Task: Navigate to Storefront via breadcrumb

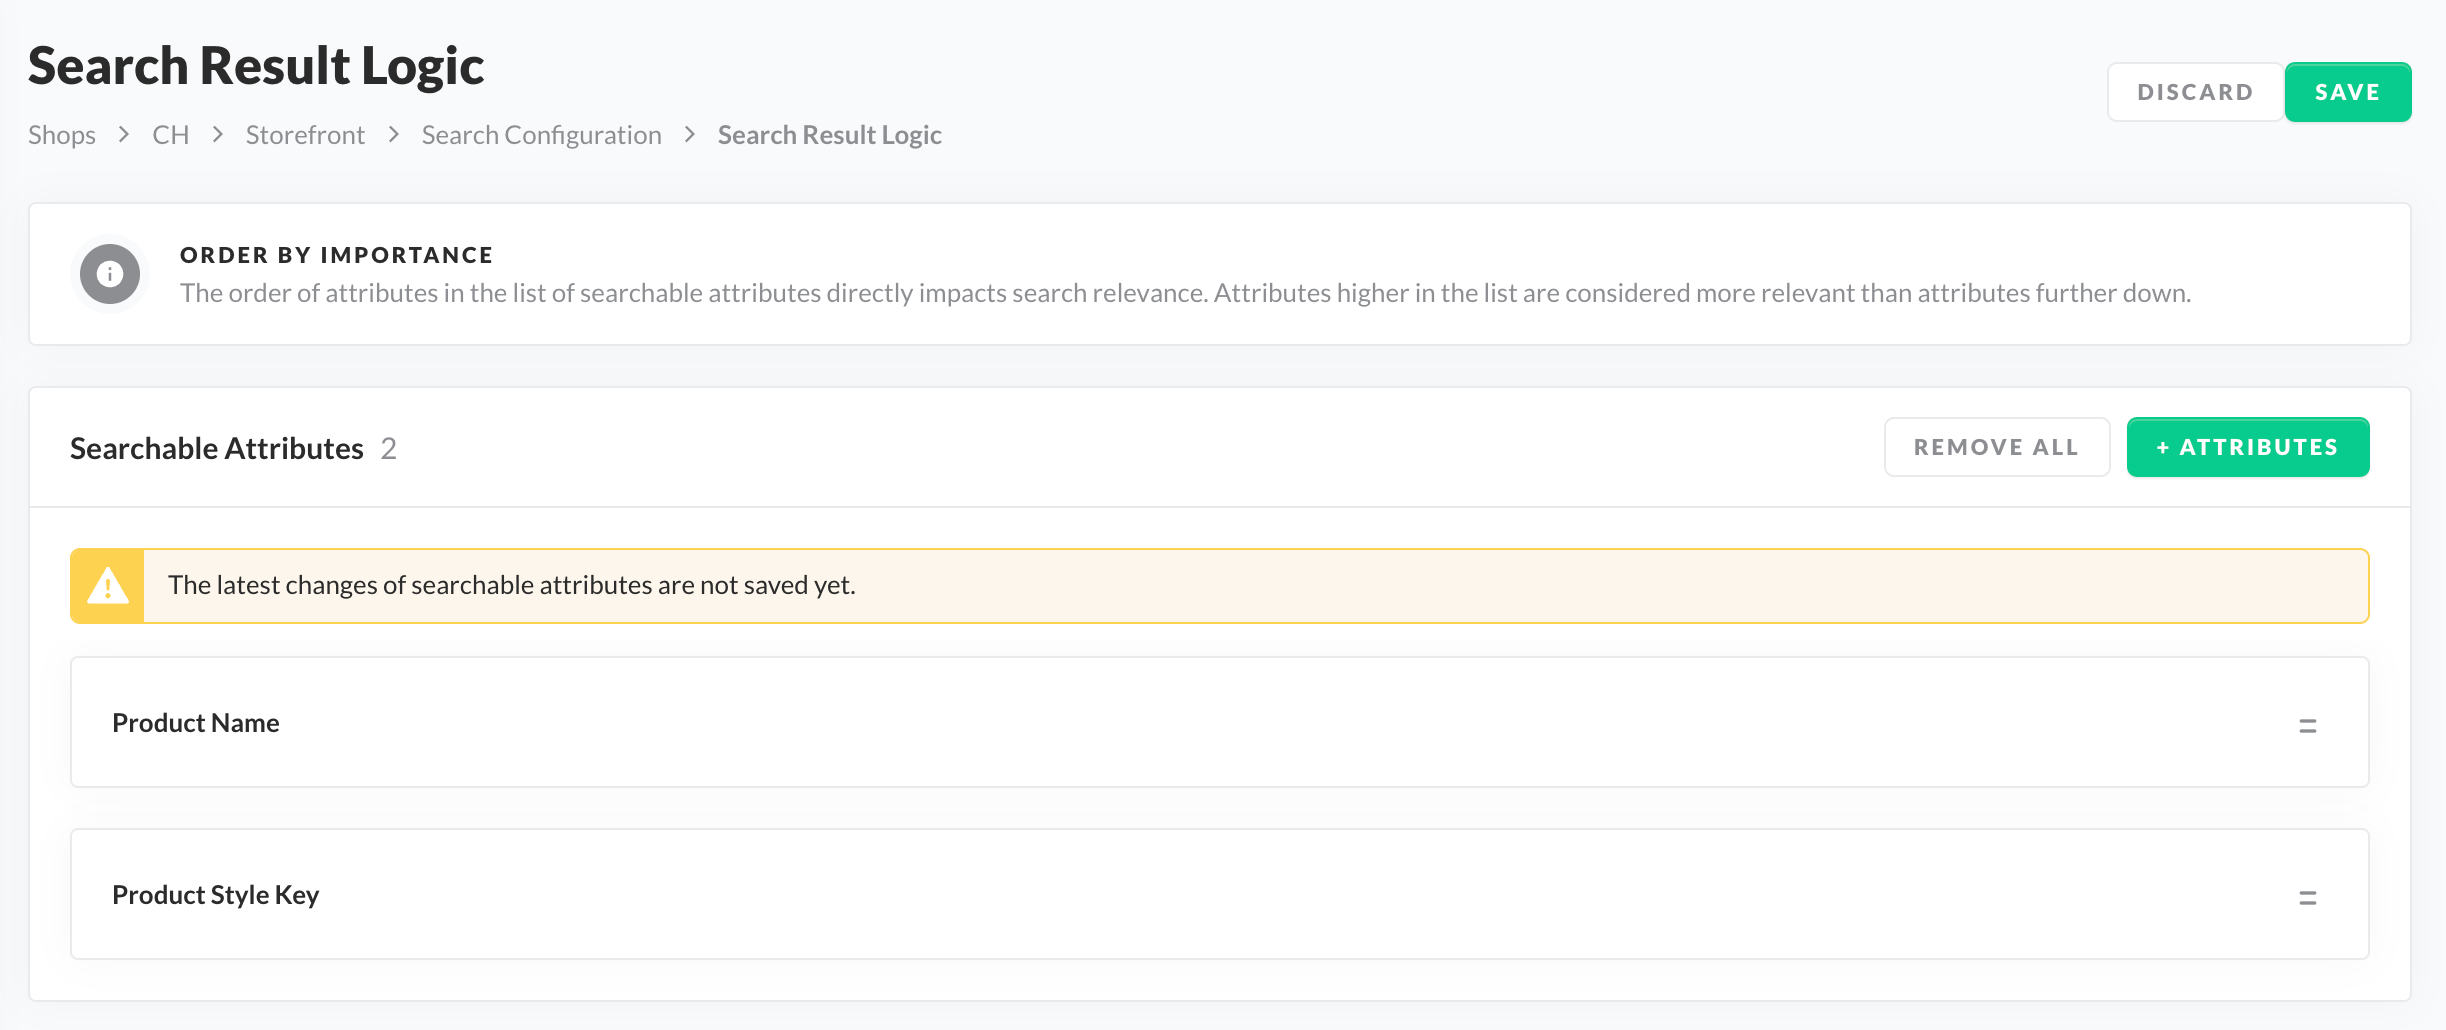Action: 305,135
